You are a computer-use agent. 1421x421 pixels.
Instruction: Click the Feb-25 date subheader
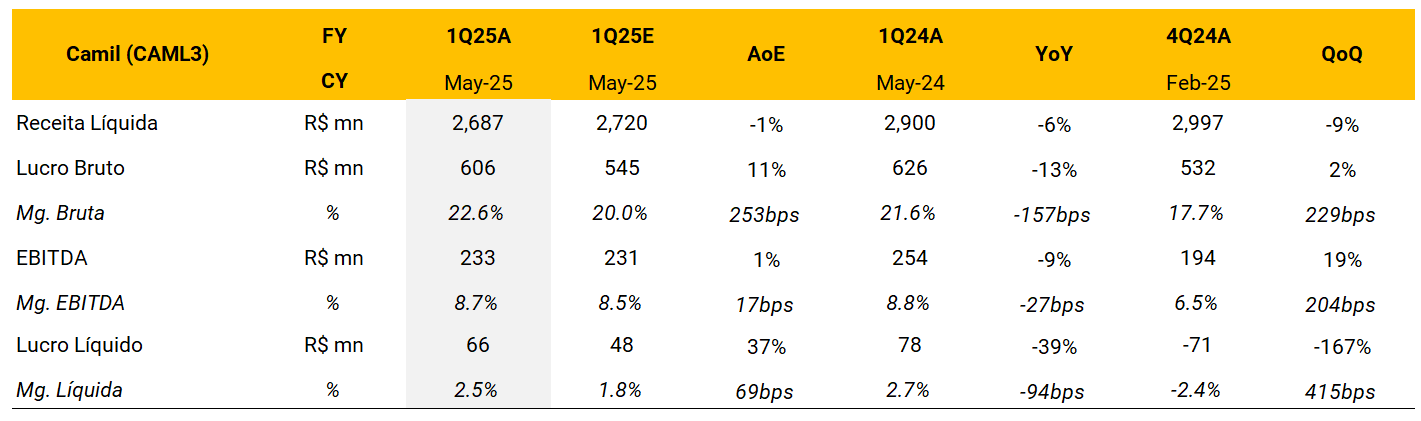point(1198,83)
